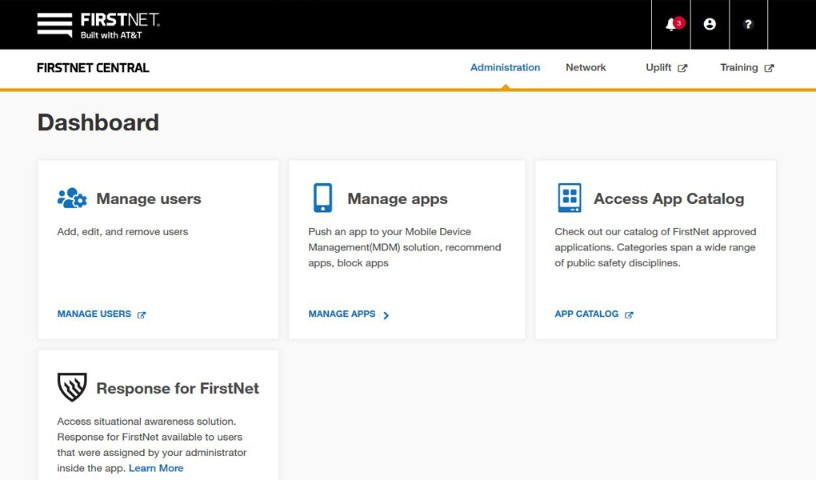Click the 'Check out our catalog' description text
The height and width of the screenshot is (480, 816).
pyautogui.click(x=655, y=247)
